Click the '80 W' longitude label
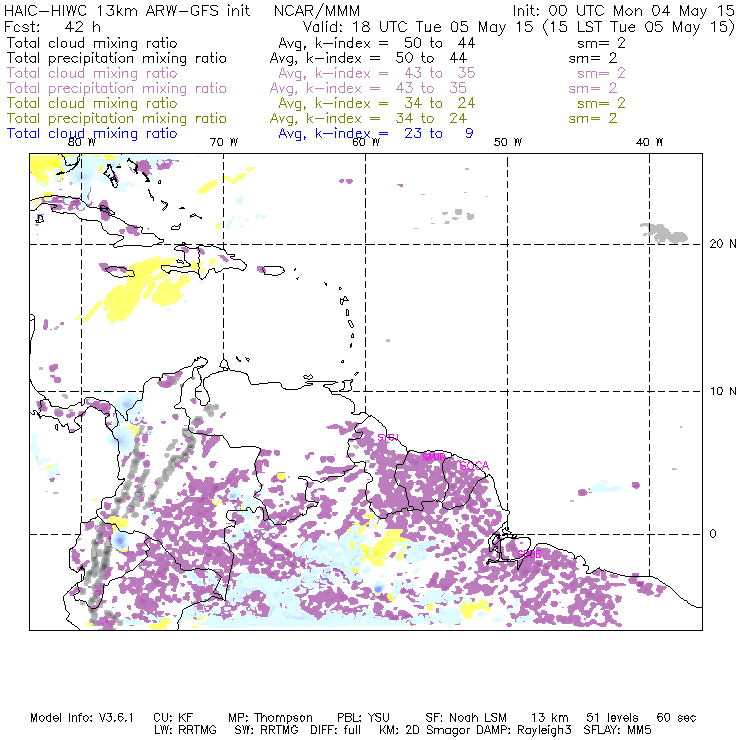The width and height of the screenshot is (740, 740). coord(82,142)
